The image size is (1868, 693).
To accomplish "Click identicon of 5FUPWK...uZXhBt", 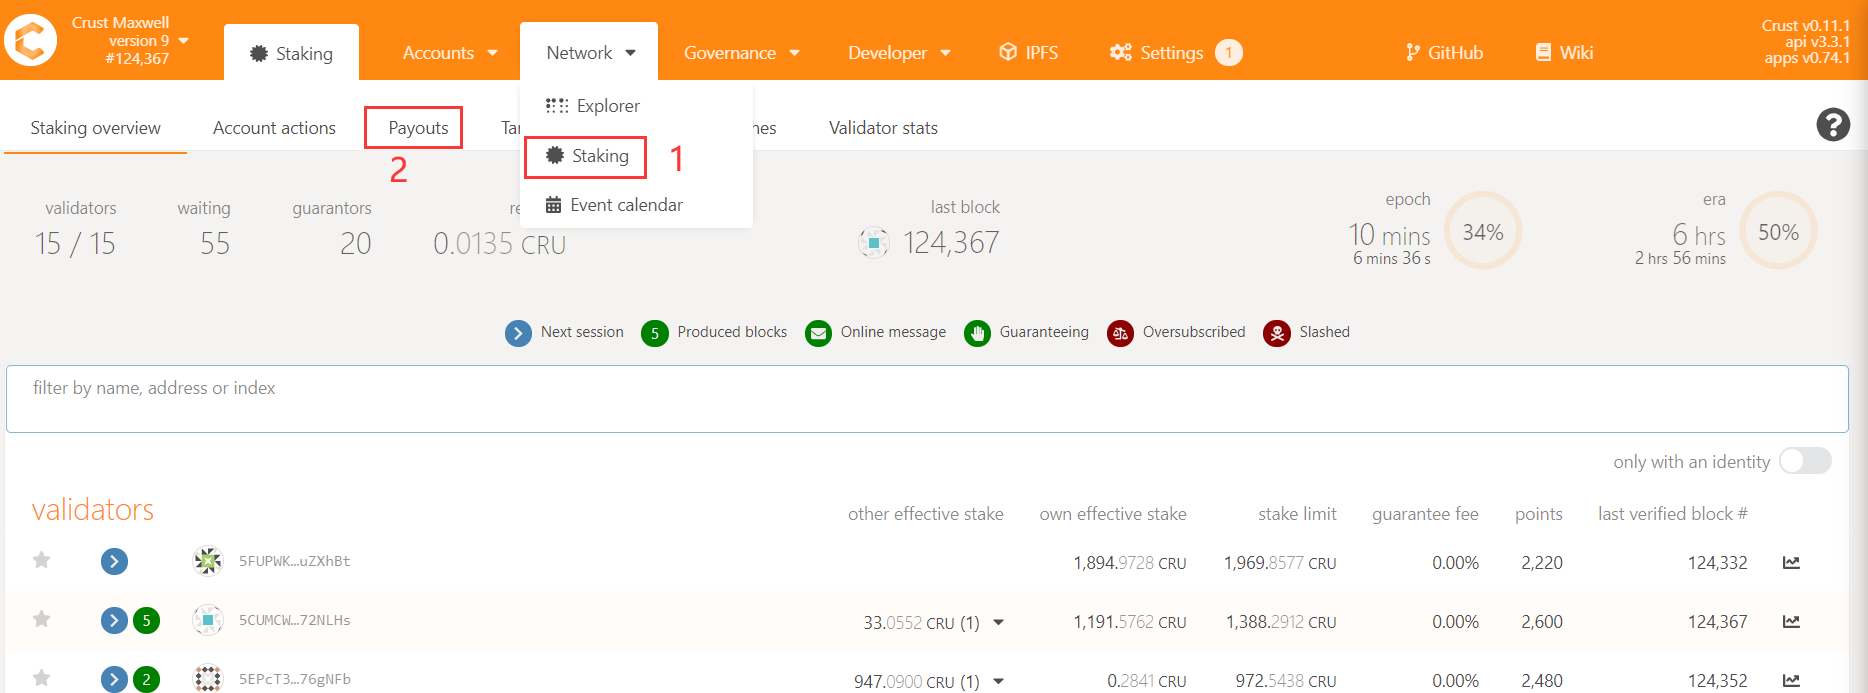I will point(207,561).
